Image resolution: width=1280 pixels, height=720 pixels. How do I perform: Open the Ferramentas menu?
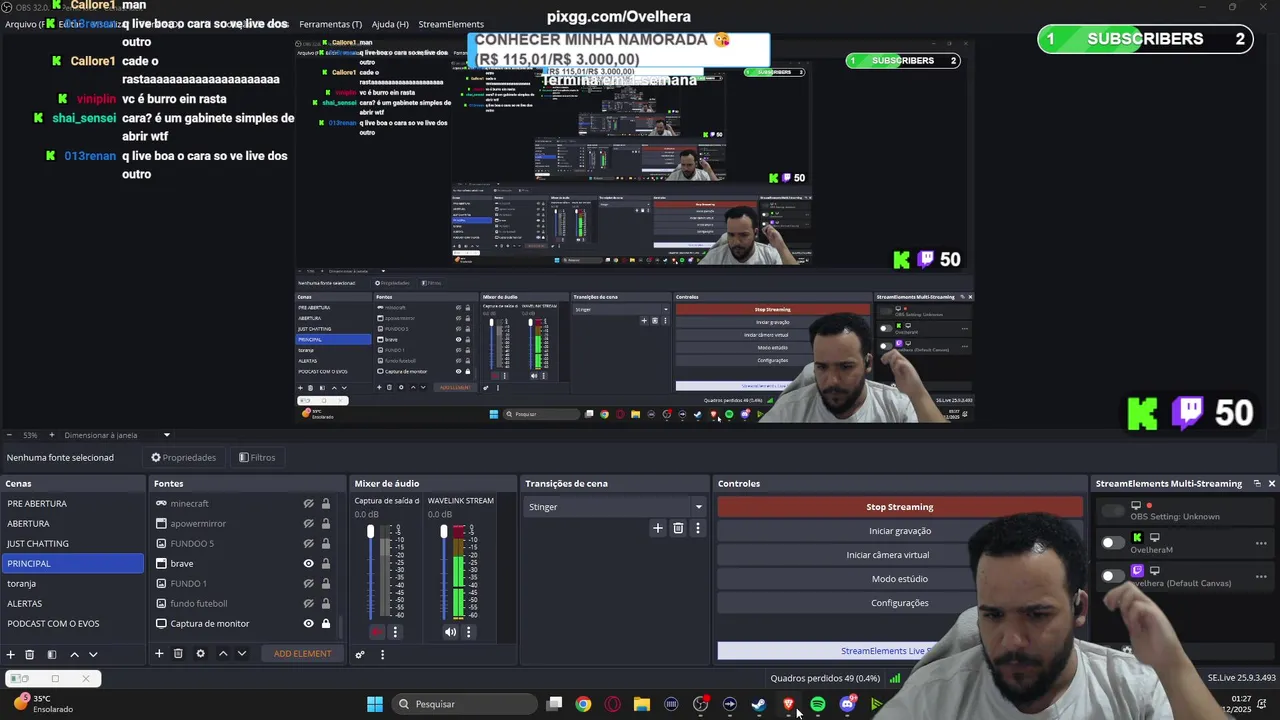(330, 24)
